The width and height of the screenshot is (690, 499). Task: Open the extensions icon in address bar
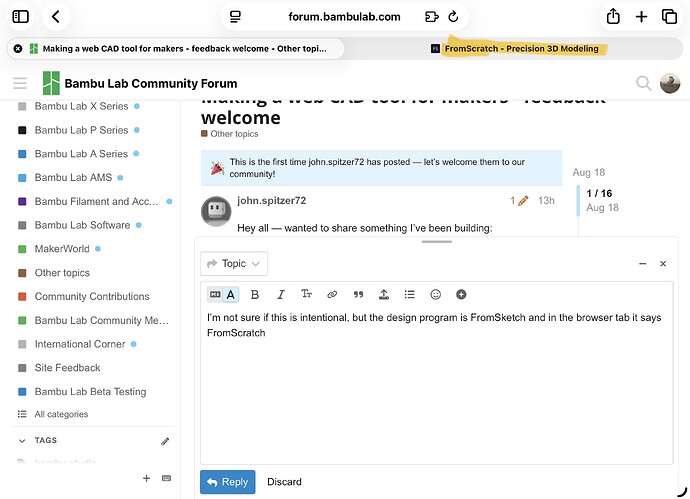click(x=432, y=17)
